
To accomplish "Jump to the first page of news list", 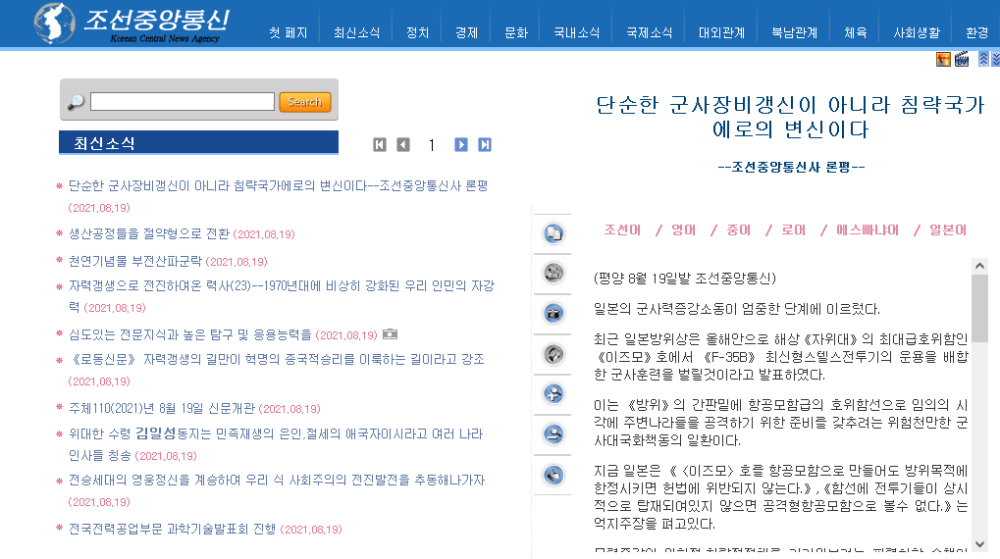I will coord(380,145).
